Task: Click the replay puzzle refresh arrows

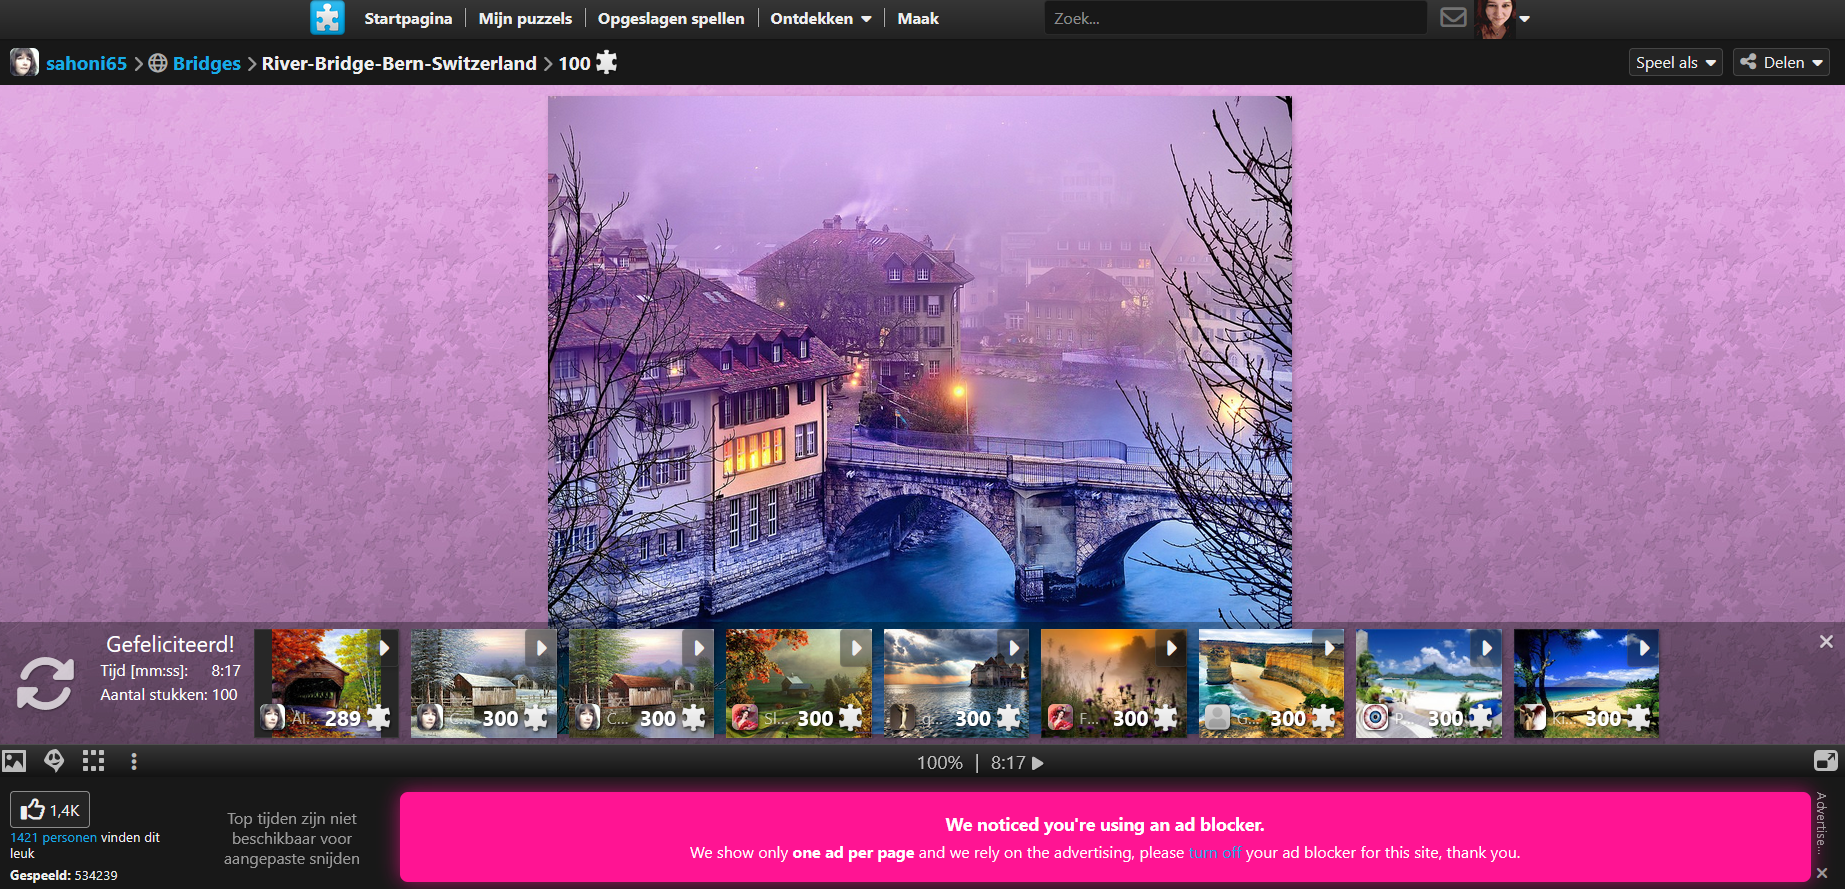Action: tap(45, 683)
